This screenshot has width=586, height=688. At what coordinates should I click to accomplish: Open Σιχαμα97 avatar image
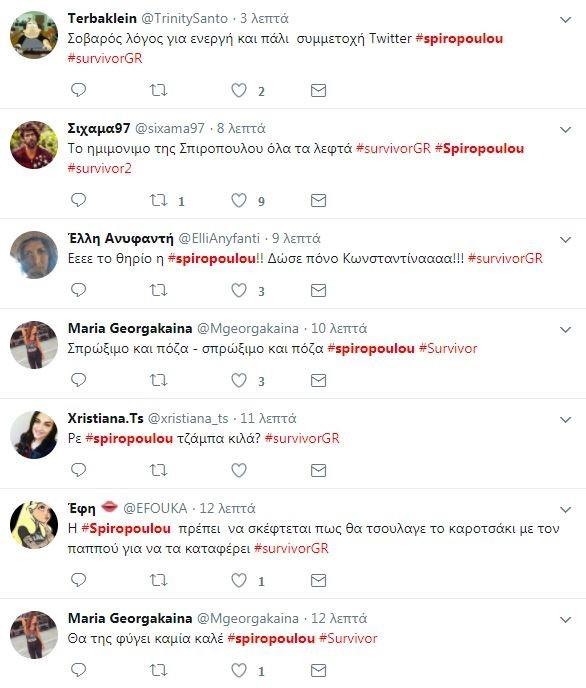(34, 145)
